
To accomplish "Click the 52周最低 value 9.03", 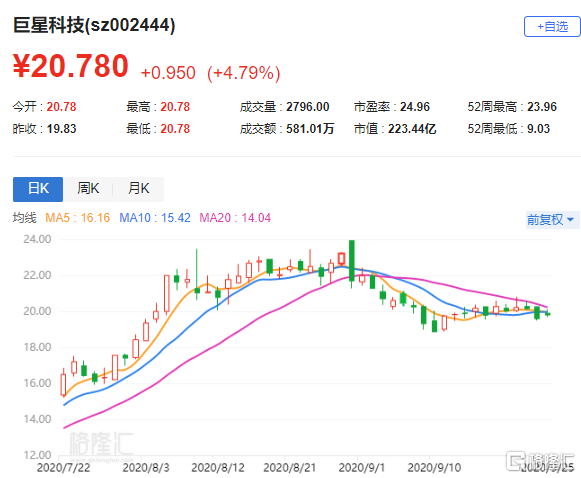I will (x=538, y=129).
